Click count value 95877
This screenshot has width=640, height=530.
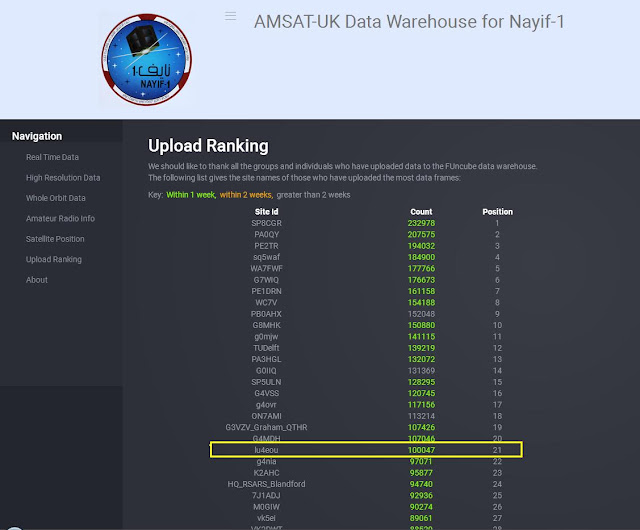click(421, 473)
